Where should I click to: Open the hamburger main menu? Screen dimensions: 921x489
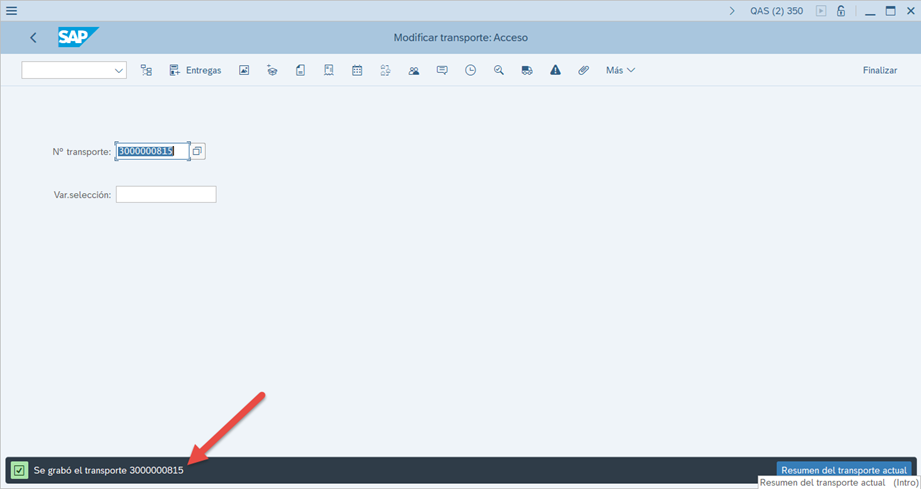(x=12, y=11)
